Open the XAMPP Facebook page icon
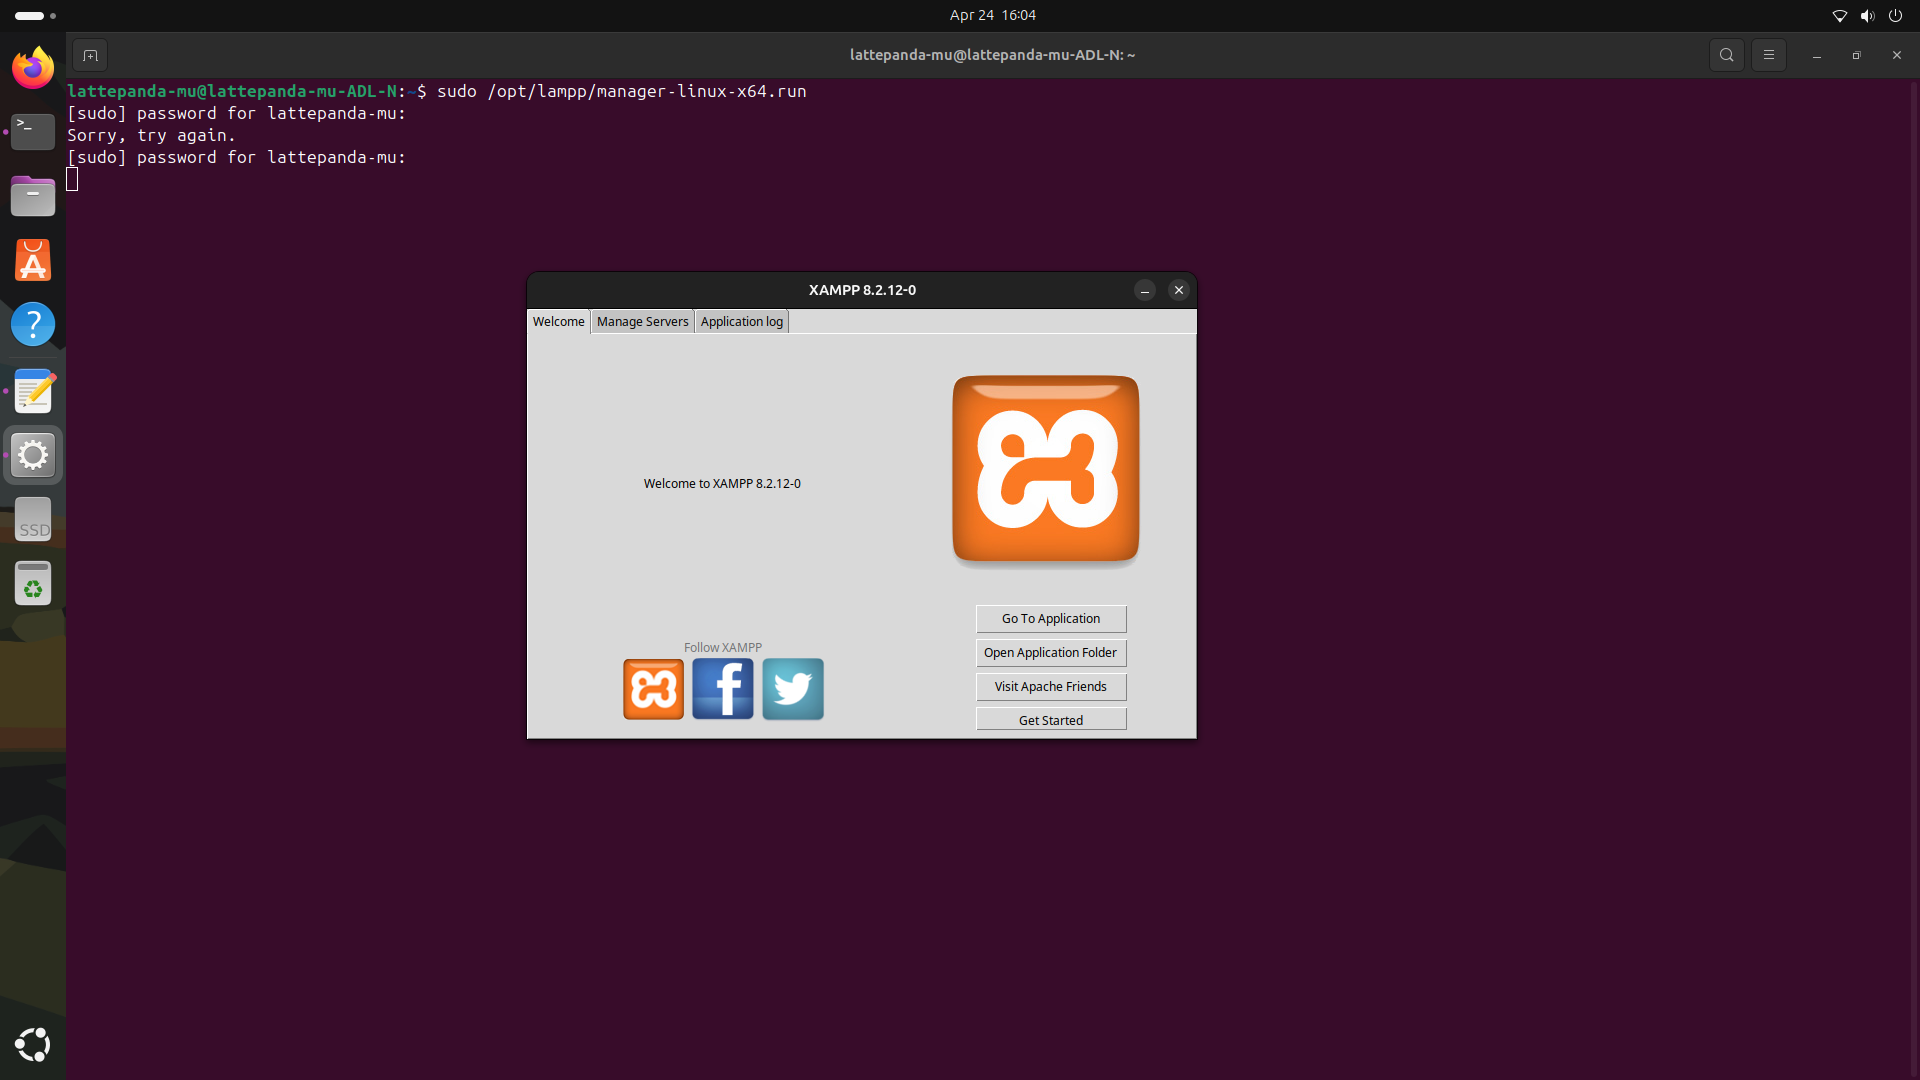 723,689
